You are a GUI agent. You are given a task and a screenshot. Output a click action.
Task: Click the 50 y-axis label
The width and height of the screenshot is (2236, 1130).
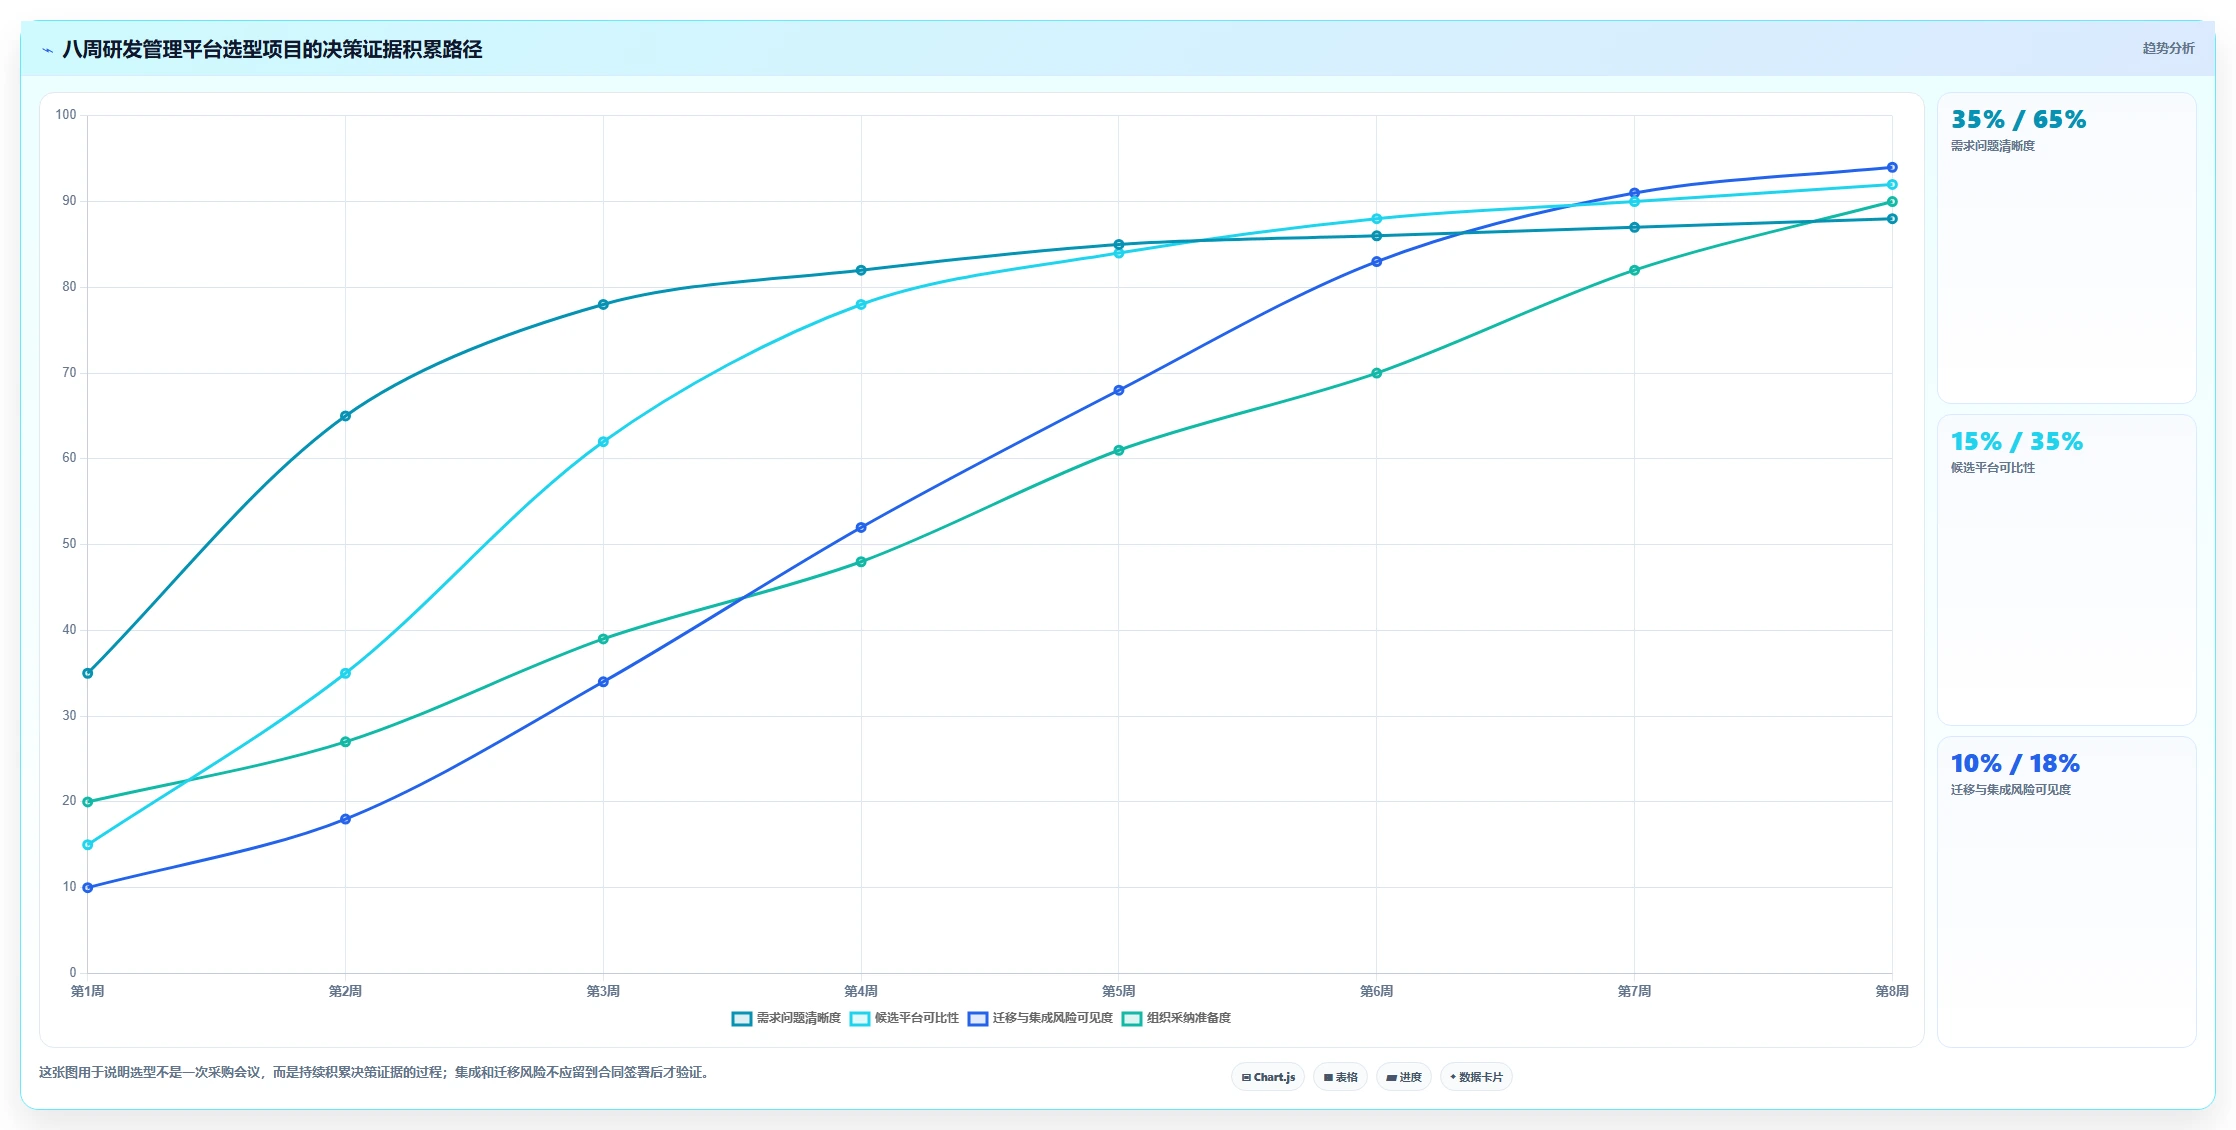(x=69, y=544)
